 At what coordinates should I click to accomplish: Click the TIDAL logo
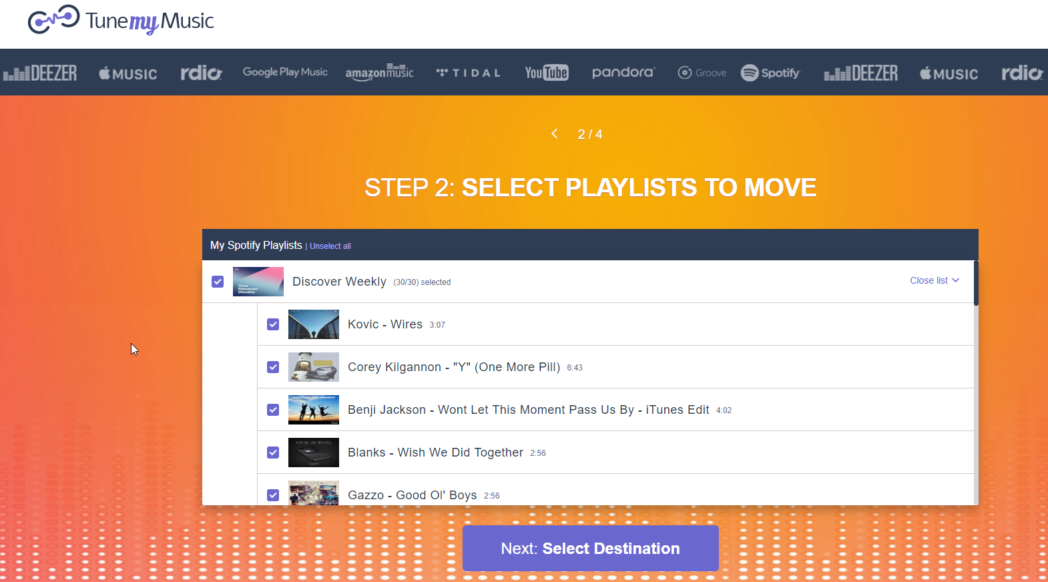(x=468, y=73)
